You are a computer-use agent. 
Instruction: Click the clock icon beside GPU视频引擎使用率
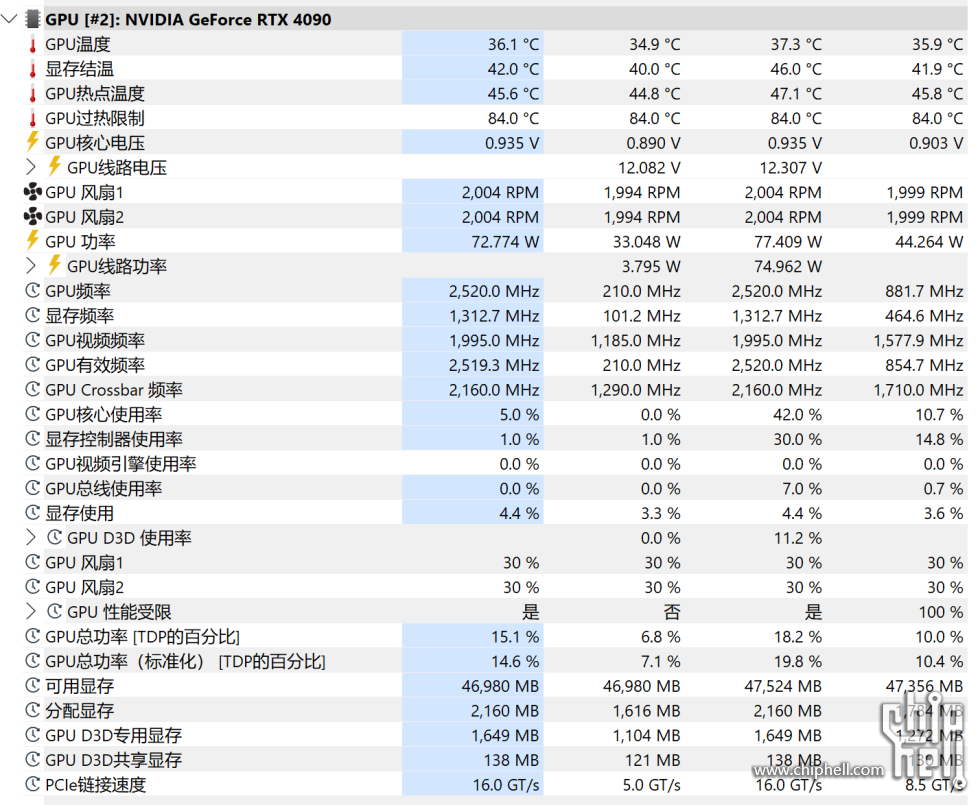tap(32, 463)
